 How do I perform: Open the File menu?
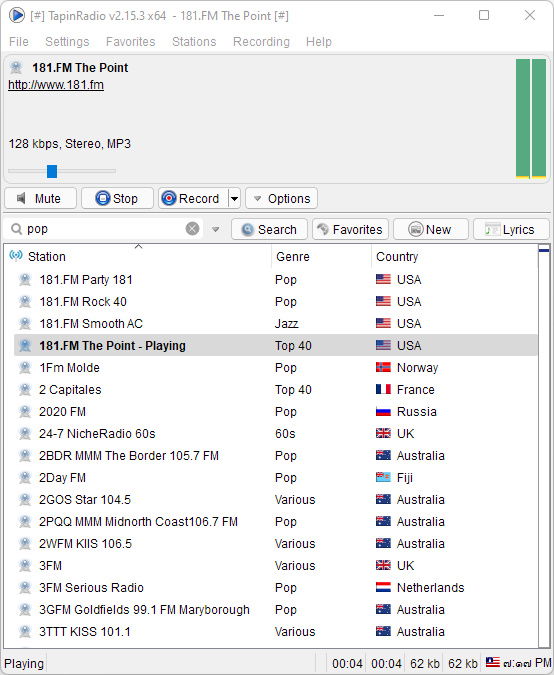point(19,42)
